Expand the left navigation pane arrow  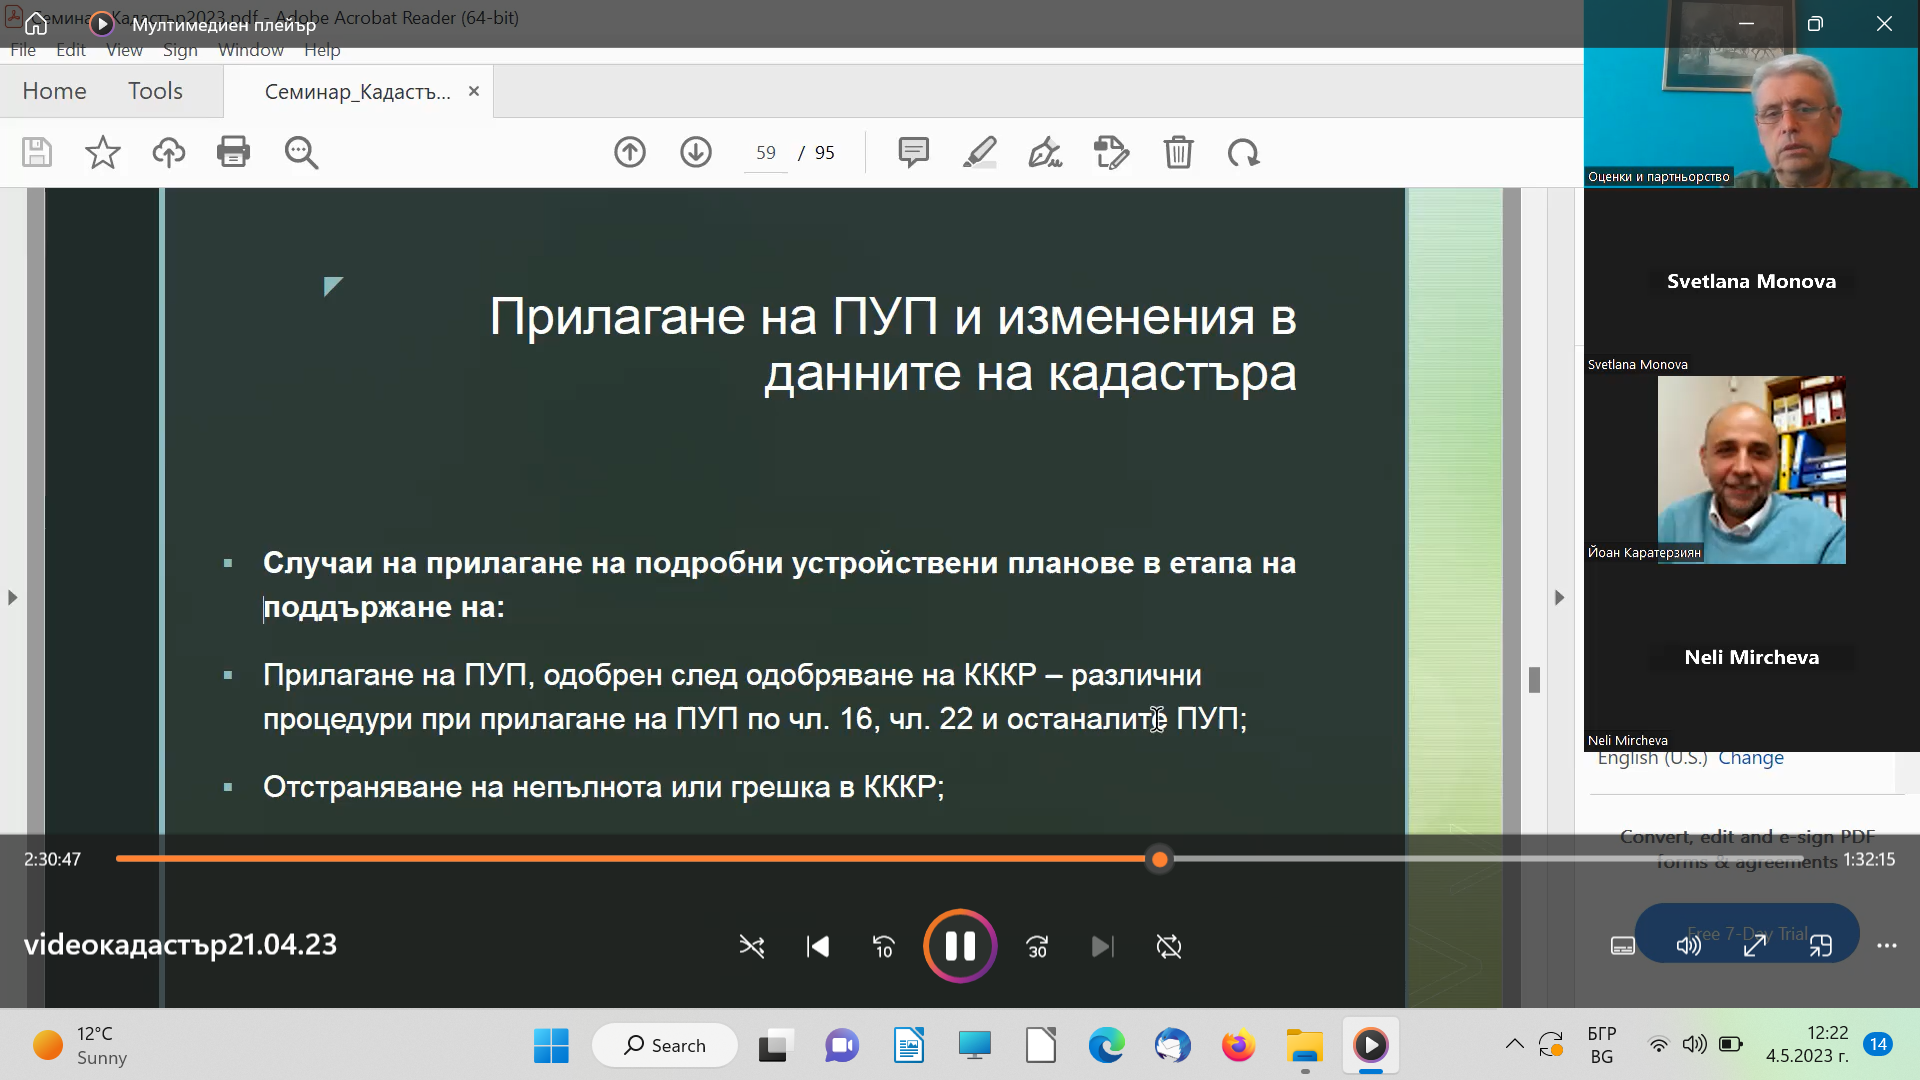12,597
